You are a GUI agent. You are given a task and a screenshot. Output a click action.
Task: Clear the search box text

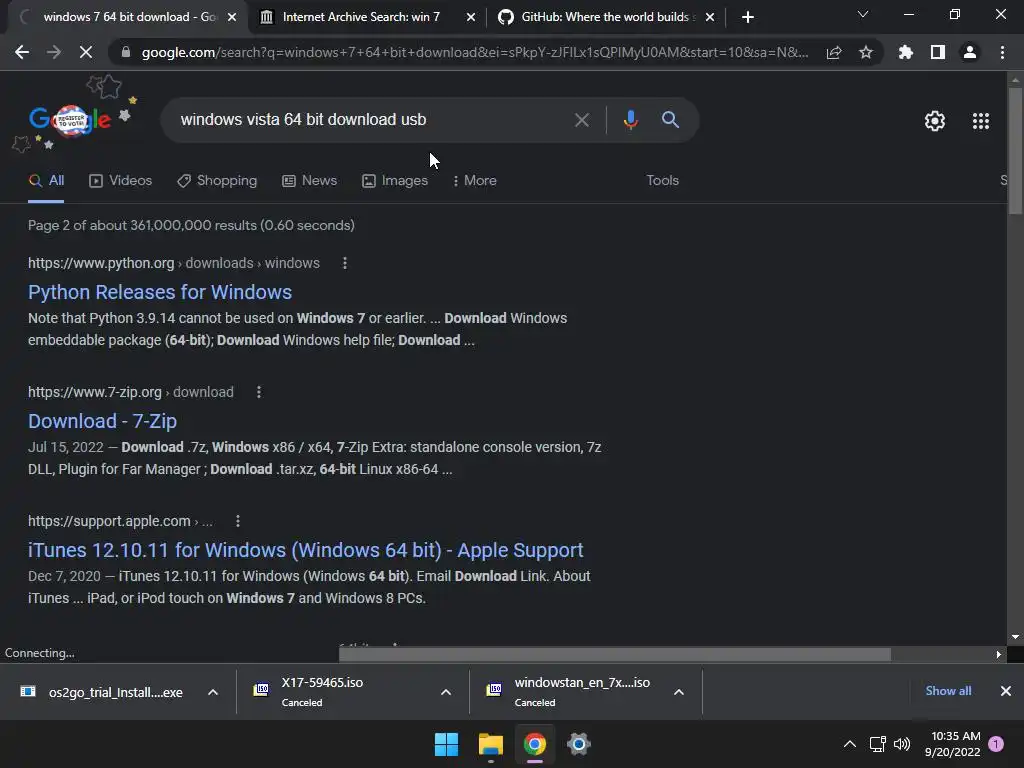pyautogui.click(x=581, y=120)
